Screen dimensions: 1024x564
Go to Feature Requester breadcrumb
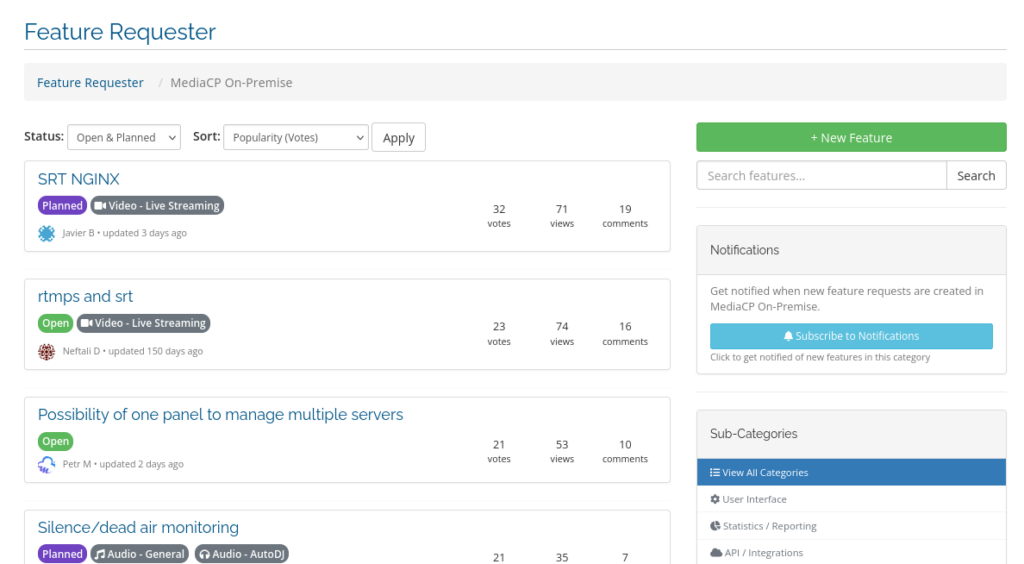(90, 83)
